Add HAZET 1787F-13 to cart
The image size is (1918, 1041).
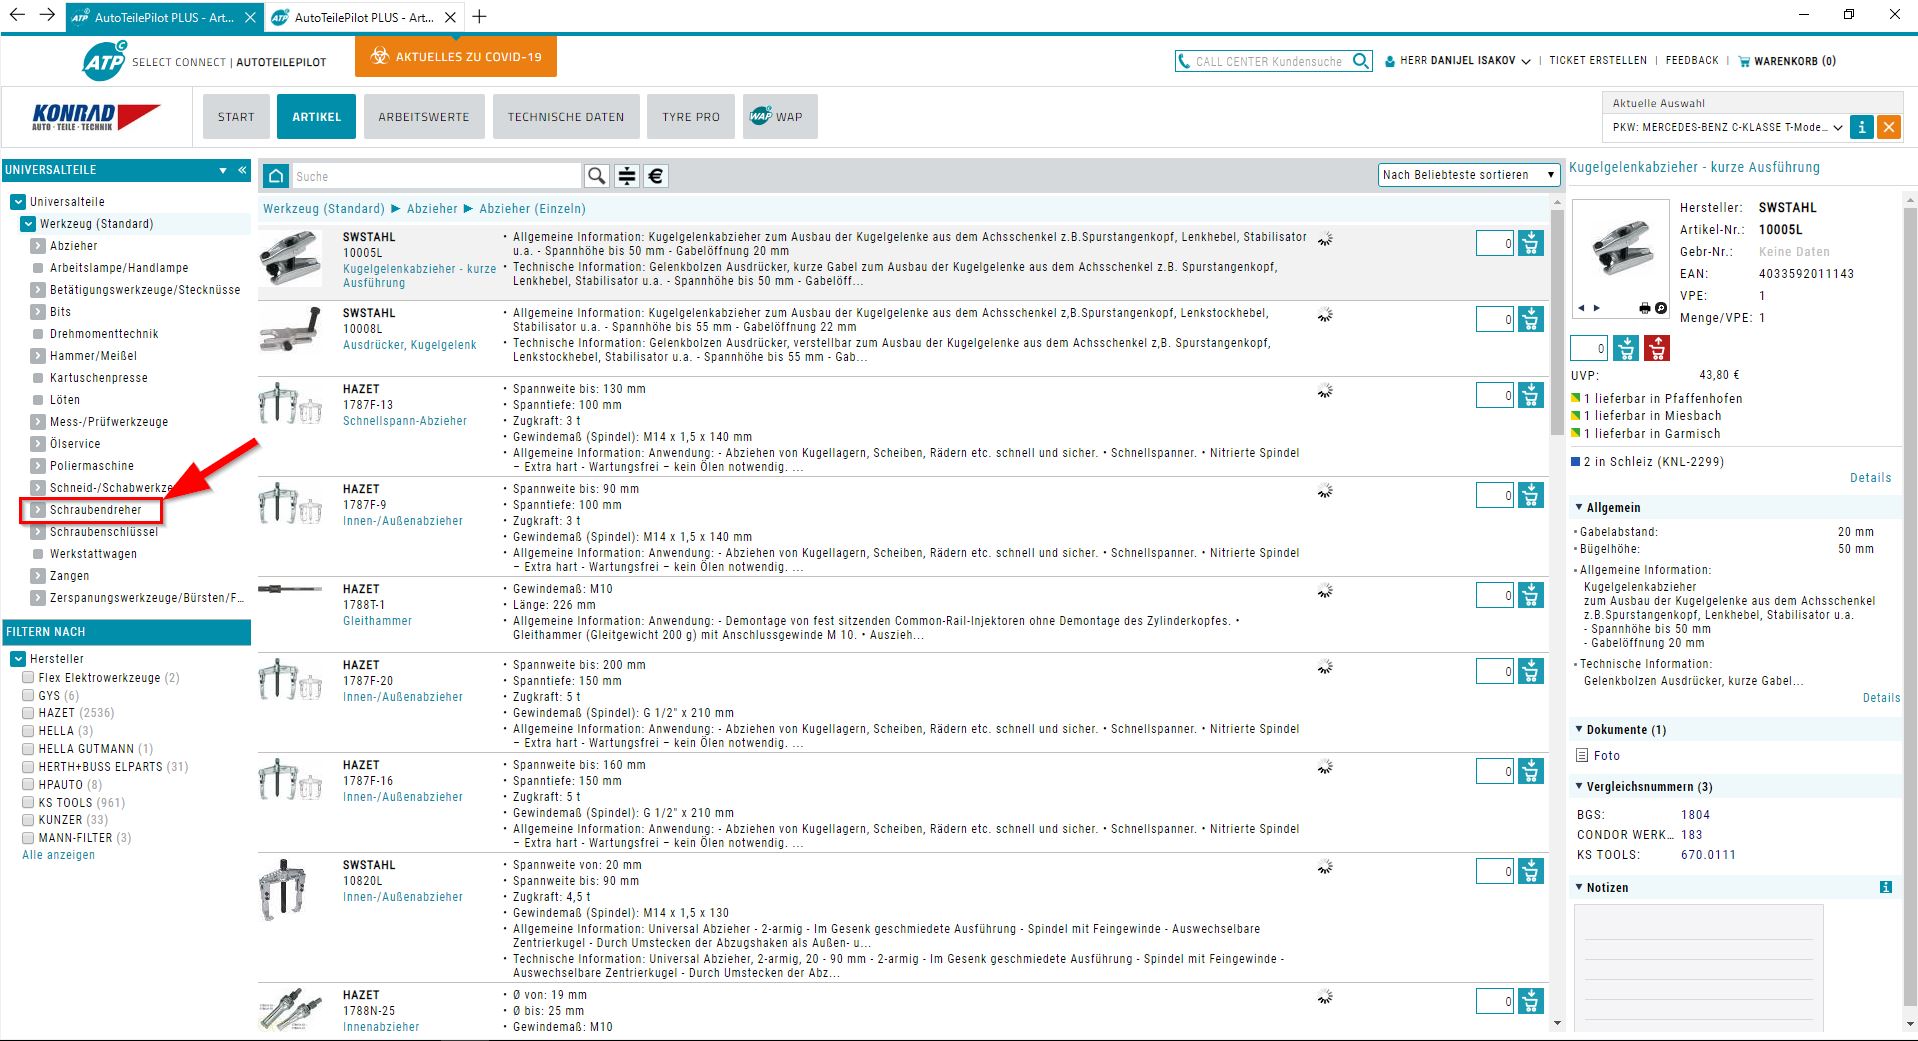tap(1531, 395)
